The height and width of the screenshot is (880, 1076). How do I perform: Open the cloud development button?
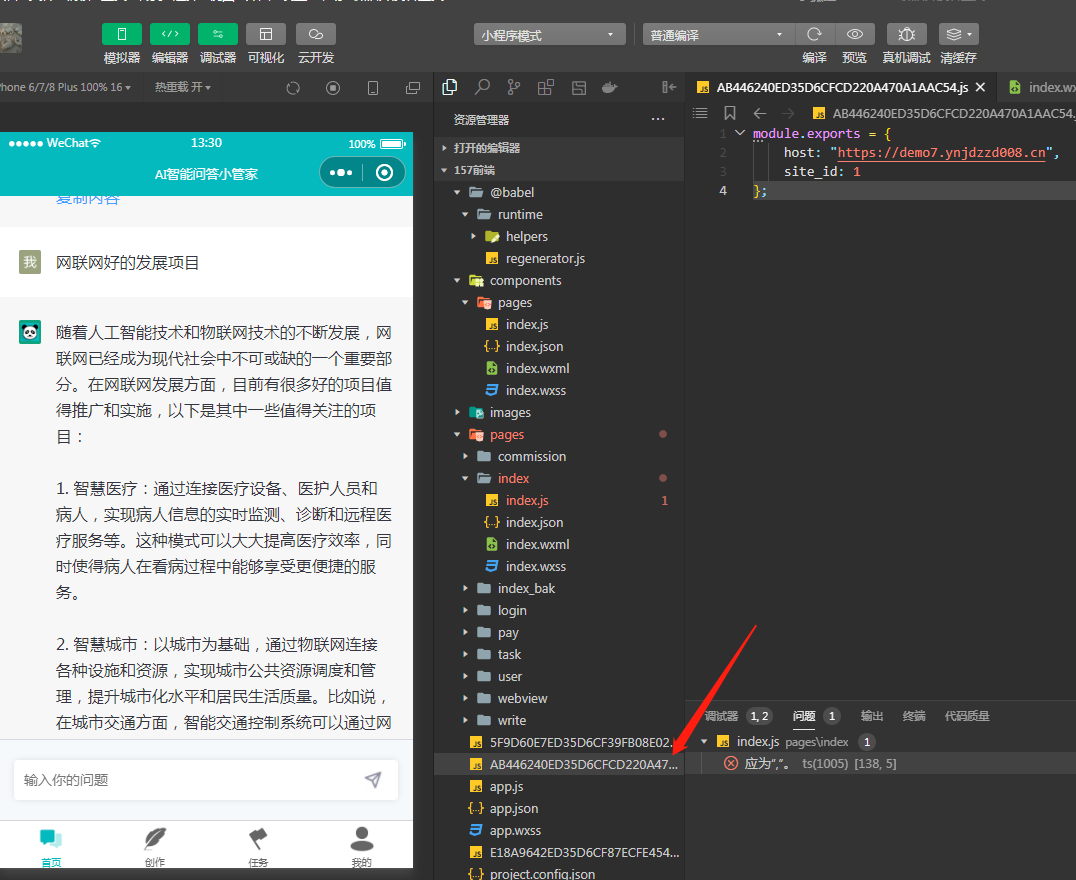click(316, 34)
